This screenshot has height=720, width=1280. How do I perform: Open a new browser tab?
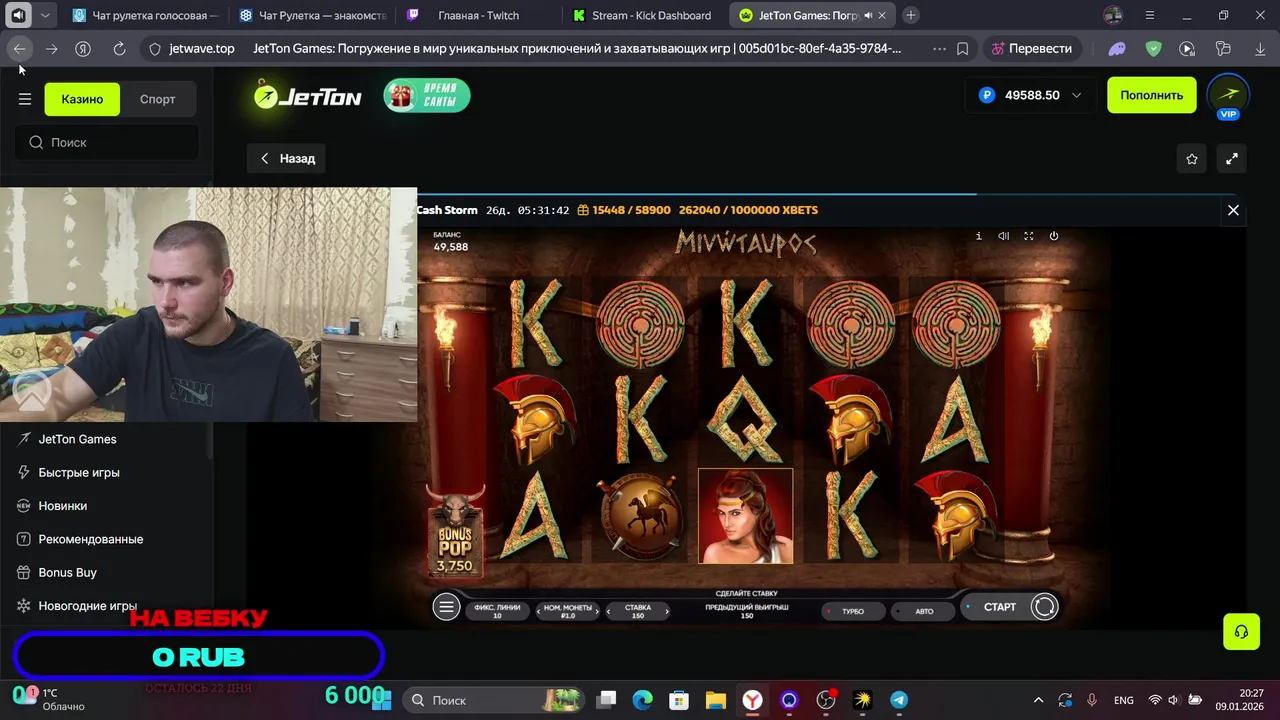pyautogui.click(x=911, y=15)
